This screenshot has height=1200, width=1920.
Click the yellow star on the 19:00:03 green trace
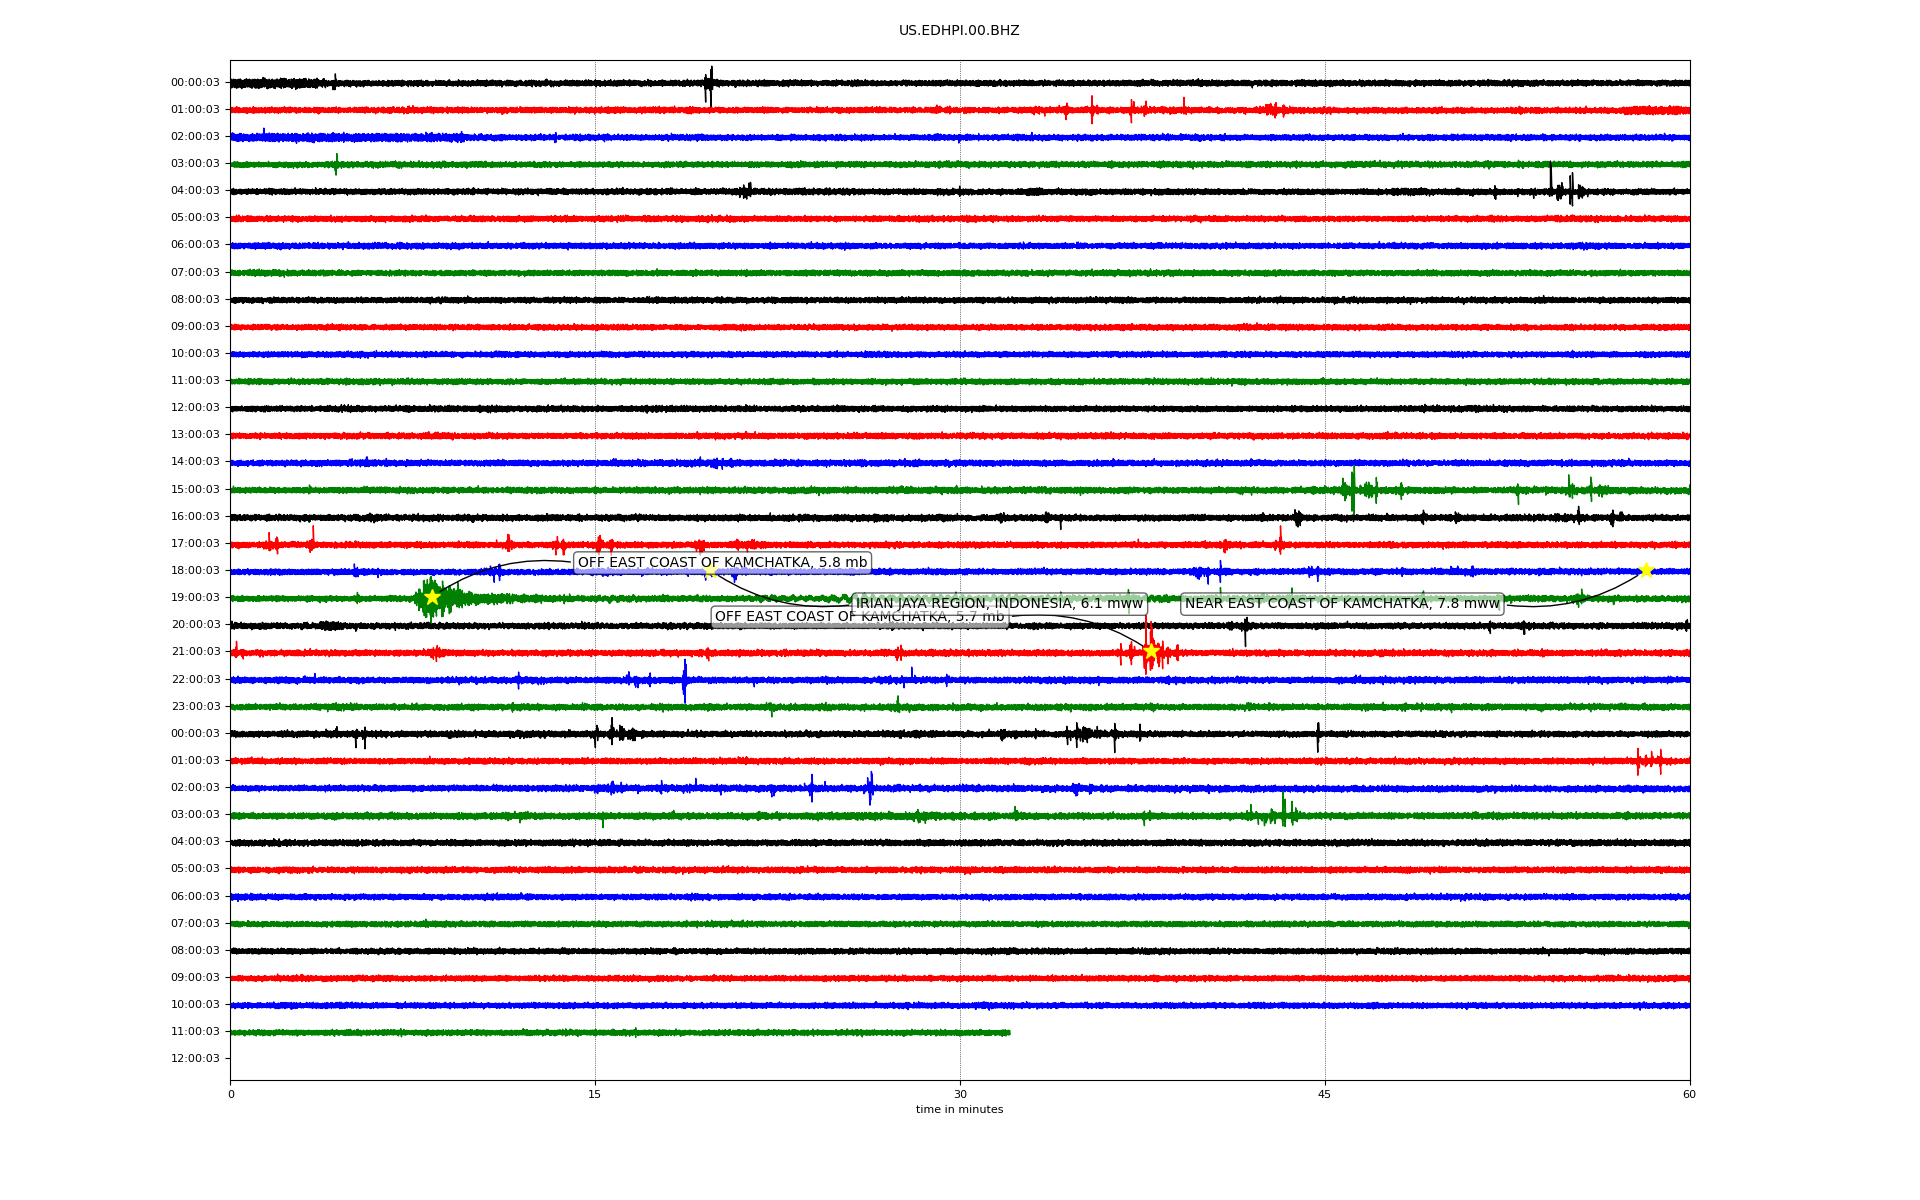432,597
